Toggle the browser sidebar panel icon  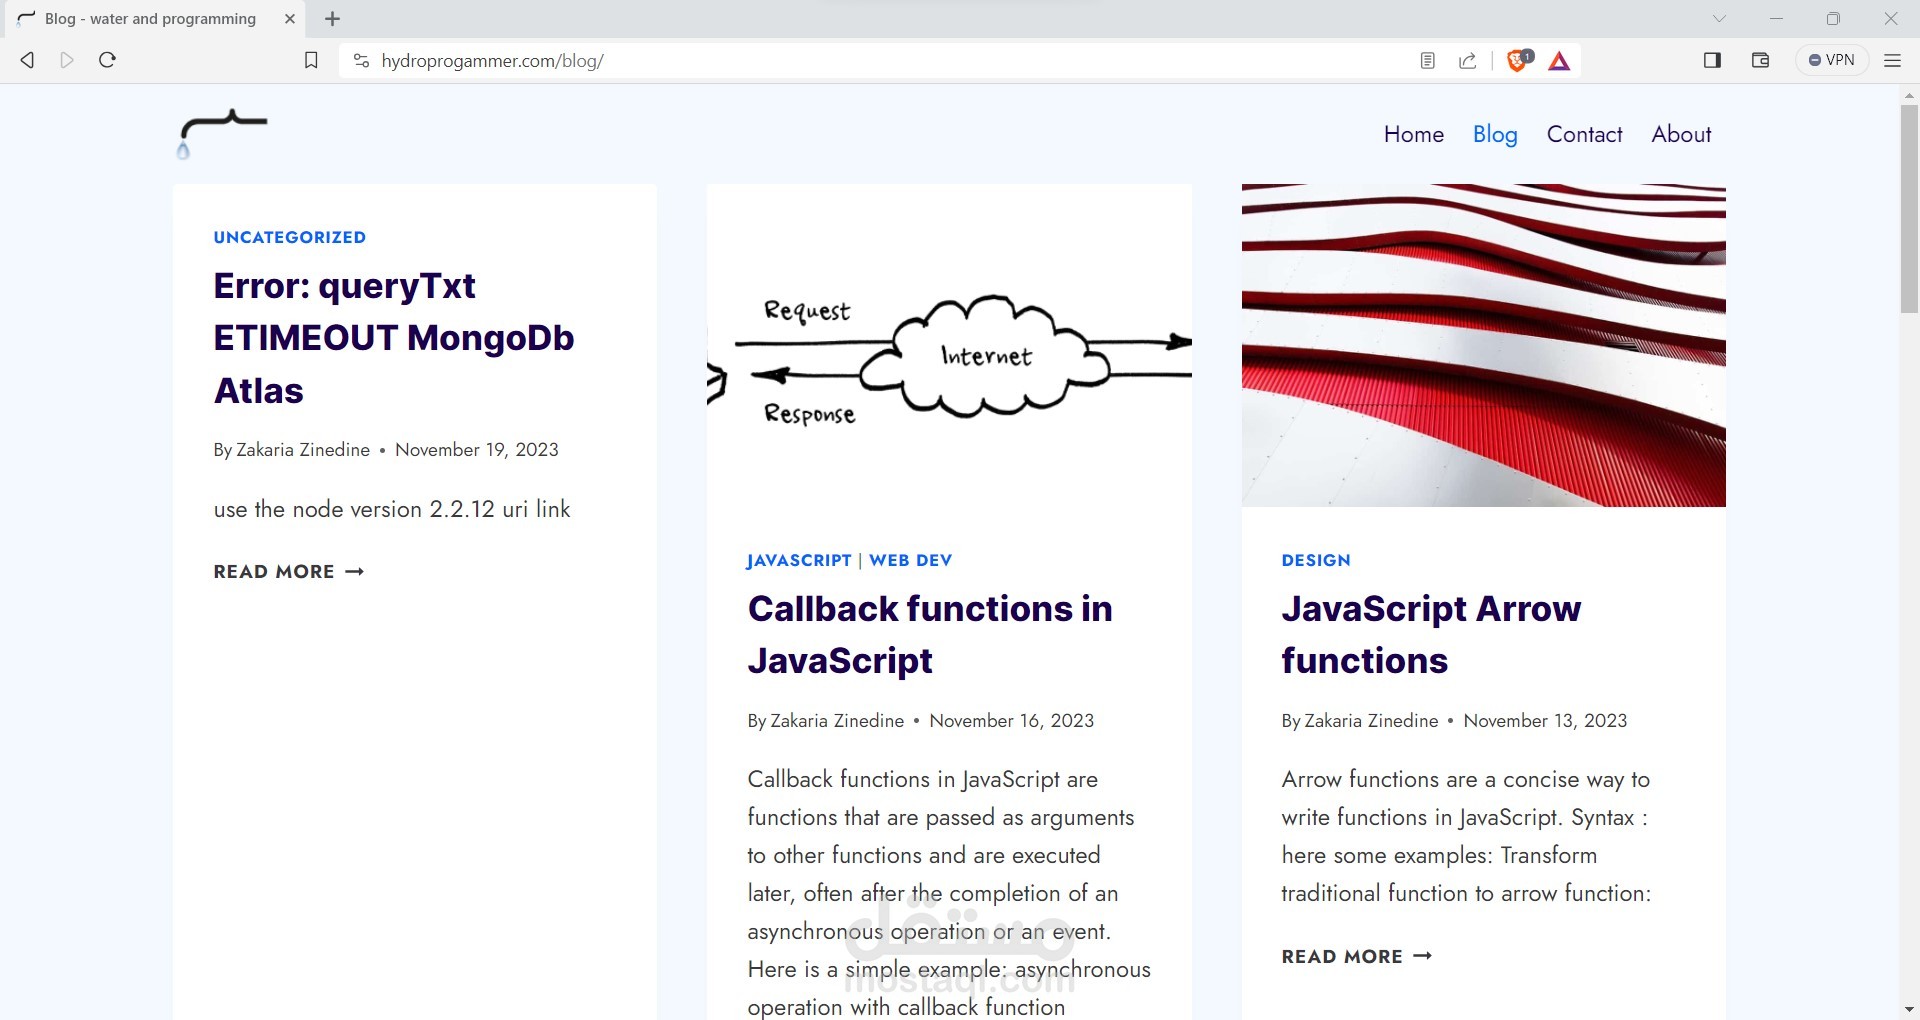(x=1712, y=60)
